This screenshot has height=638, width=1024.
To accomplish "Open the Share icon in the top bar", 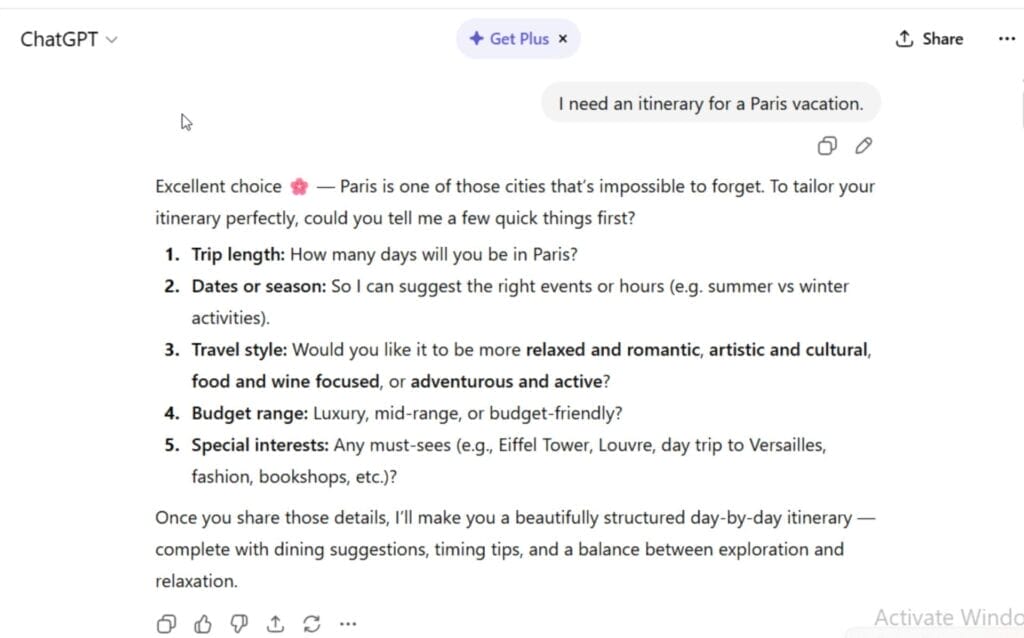I will [x=904, y=38].
